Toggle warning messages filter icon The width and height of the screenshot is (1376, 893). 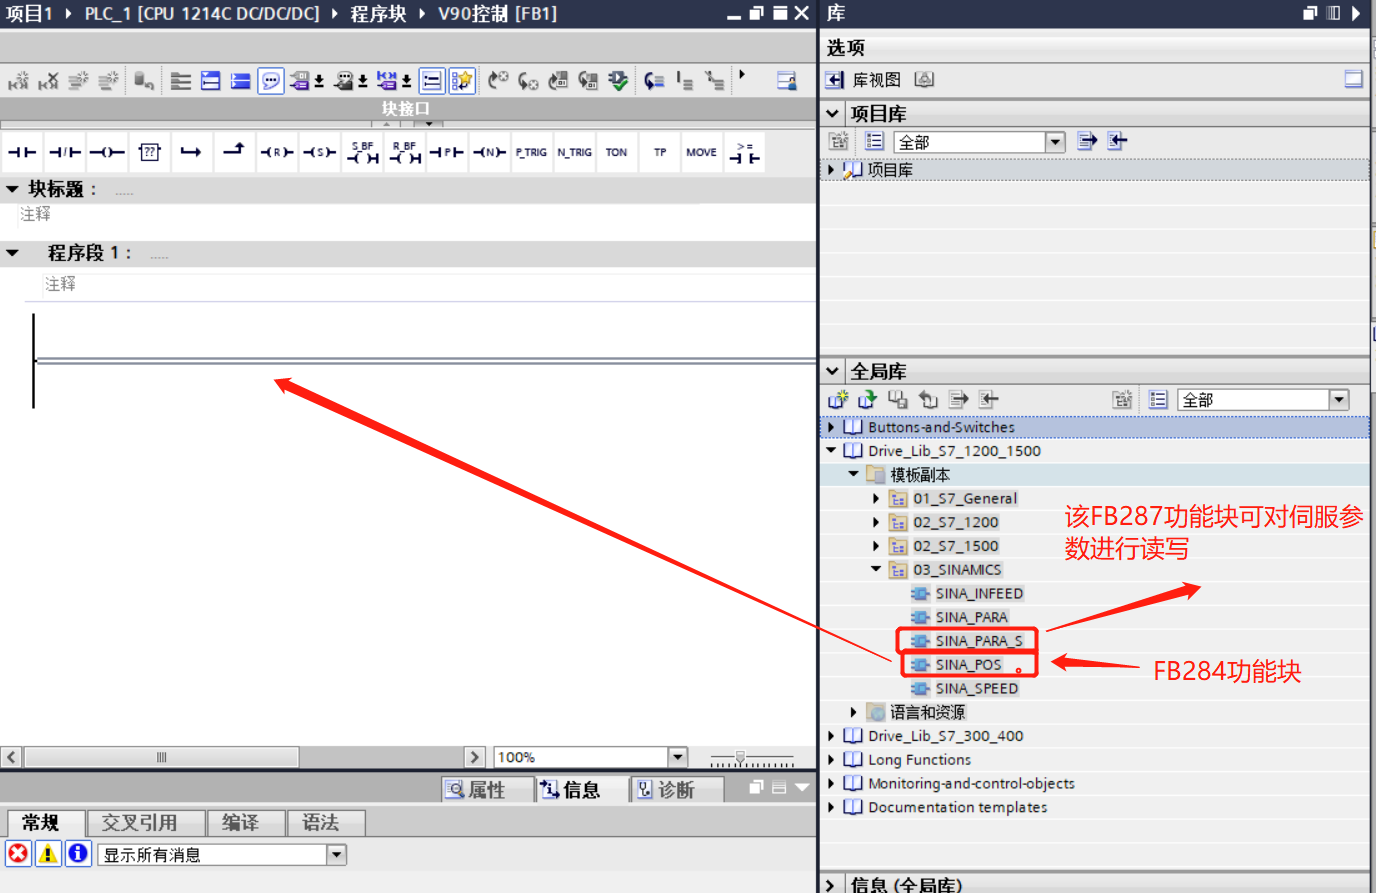[48, 854]
